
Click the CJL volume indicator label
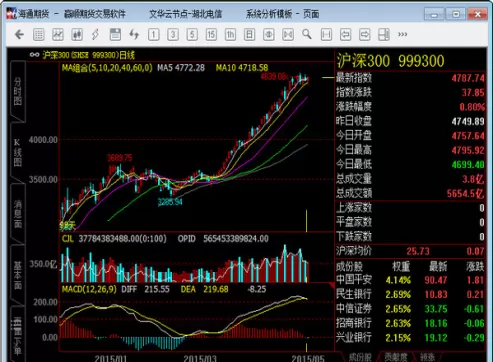[68, 239]
